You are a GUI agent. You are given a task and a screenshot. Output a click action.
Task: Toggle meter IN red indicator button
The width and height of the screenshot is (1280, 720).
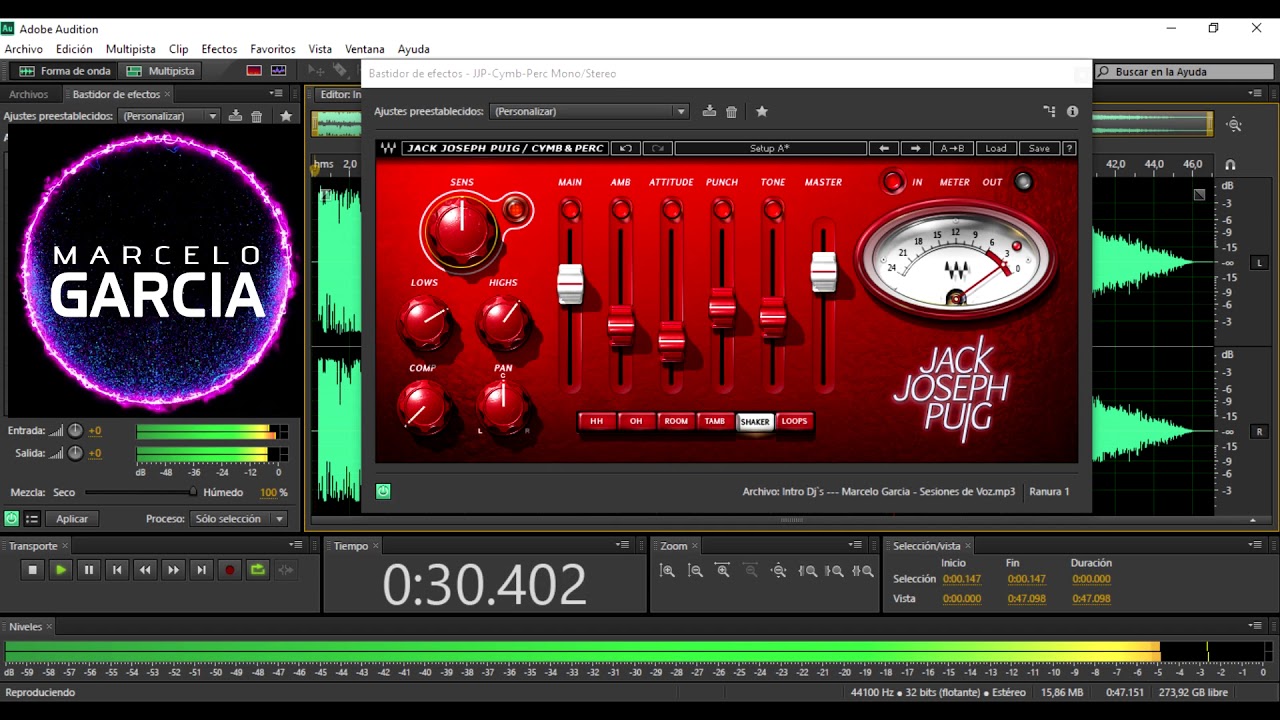coord(893,182)
